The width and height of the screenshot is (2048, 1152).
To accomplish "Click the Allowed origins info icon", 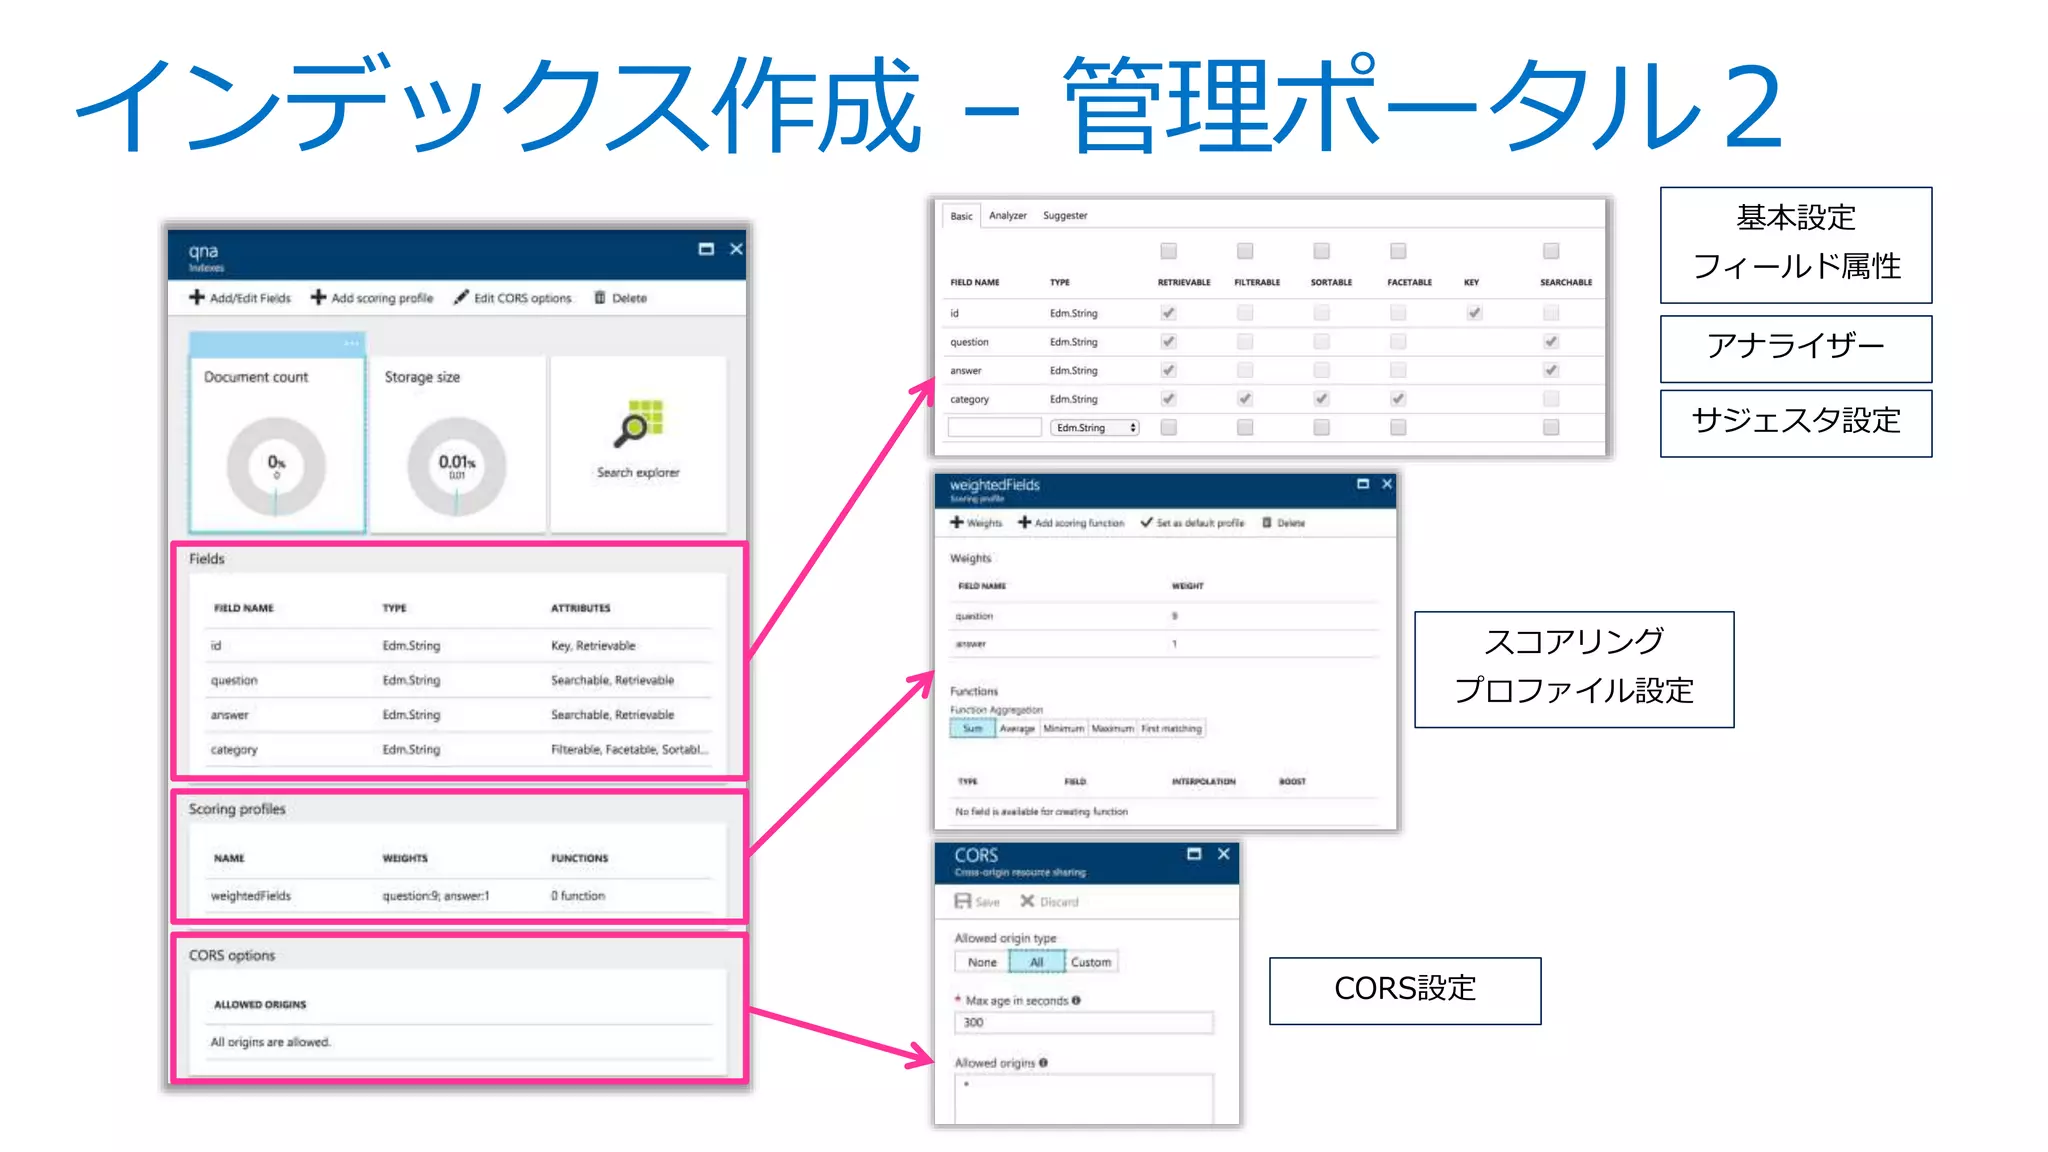I will tap(1043, 1063).
